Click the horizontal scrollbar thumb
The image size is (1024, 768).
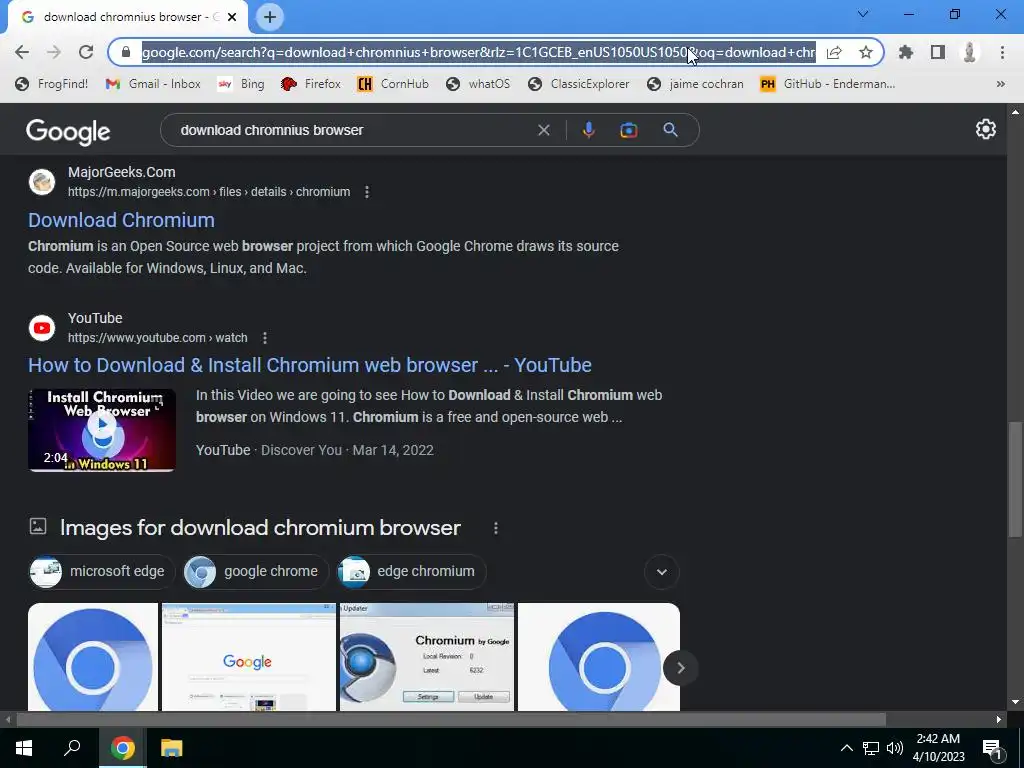pos(451,720)
